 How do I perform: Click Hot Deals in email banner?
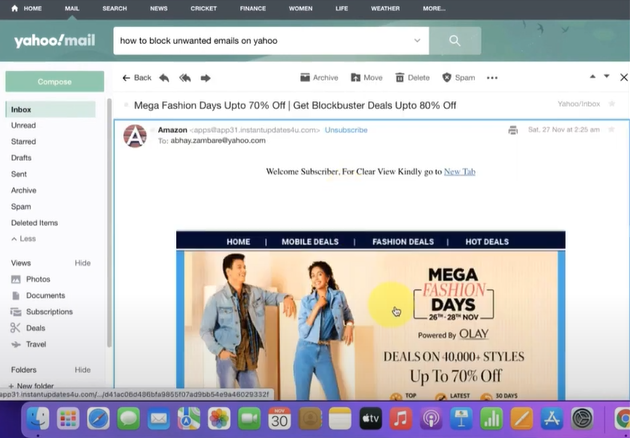[x=487, y=242]
